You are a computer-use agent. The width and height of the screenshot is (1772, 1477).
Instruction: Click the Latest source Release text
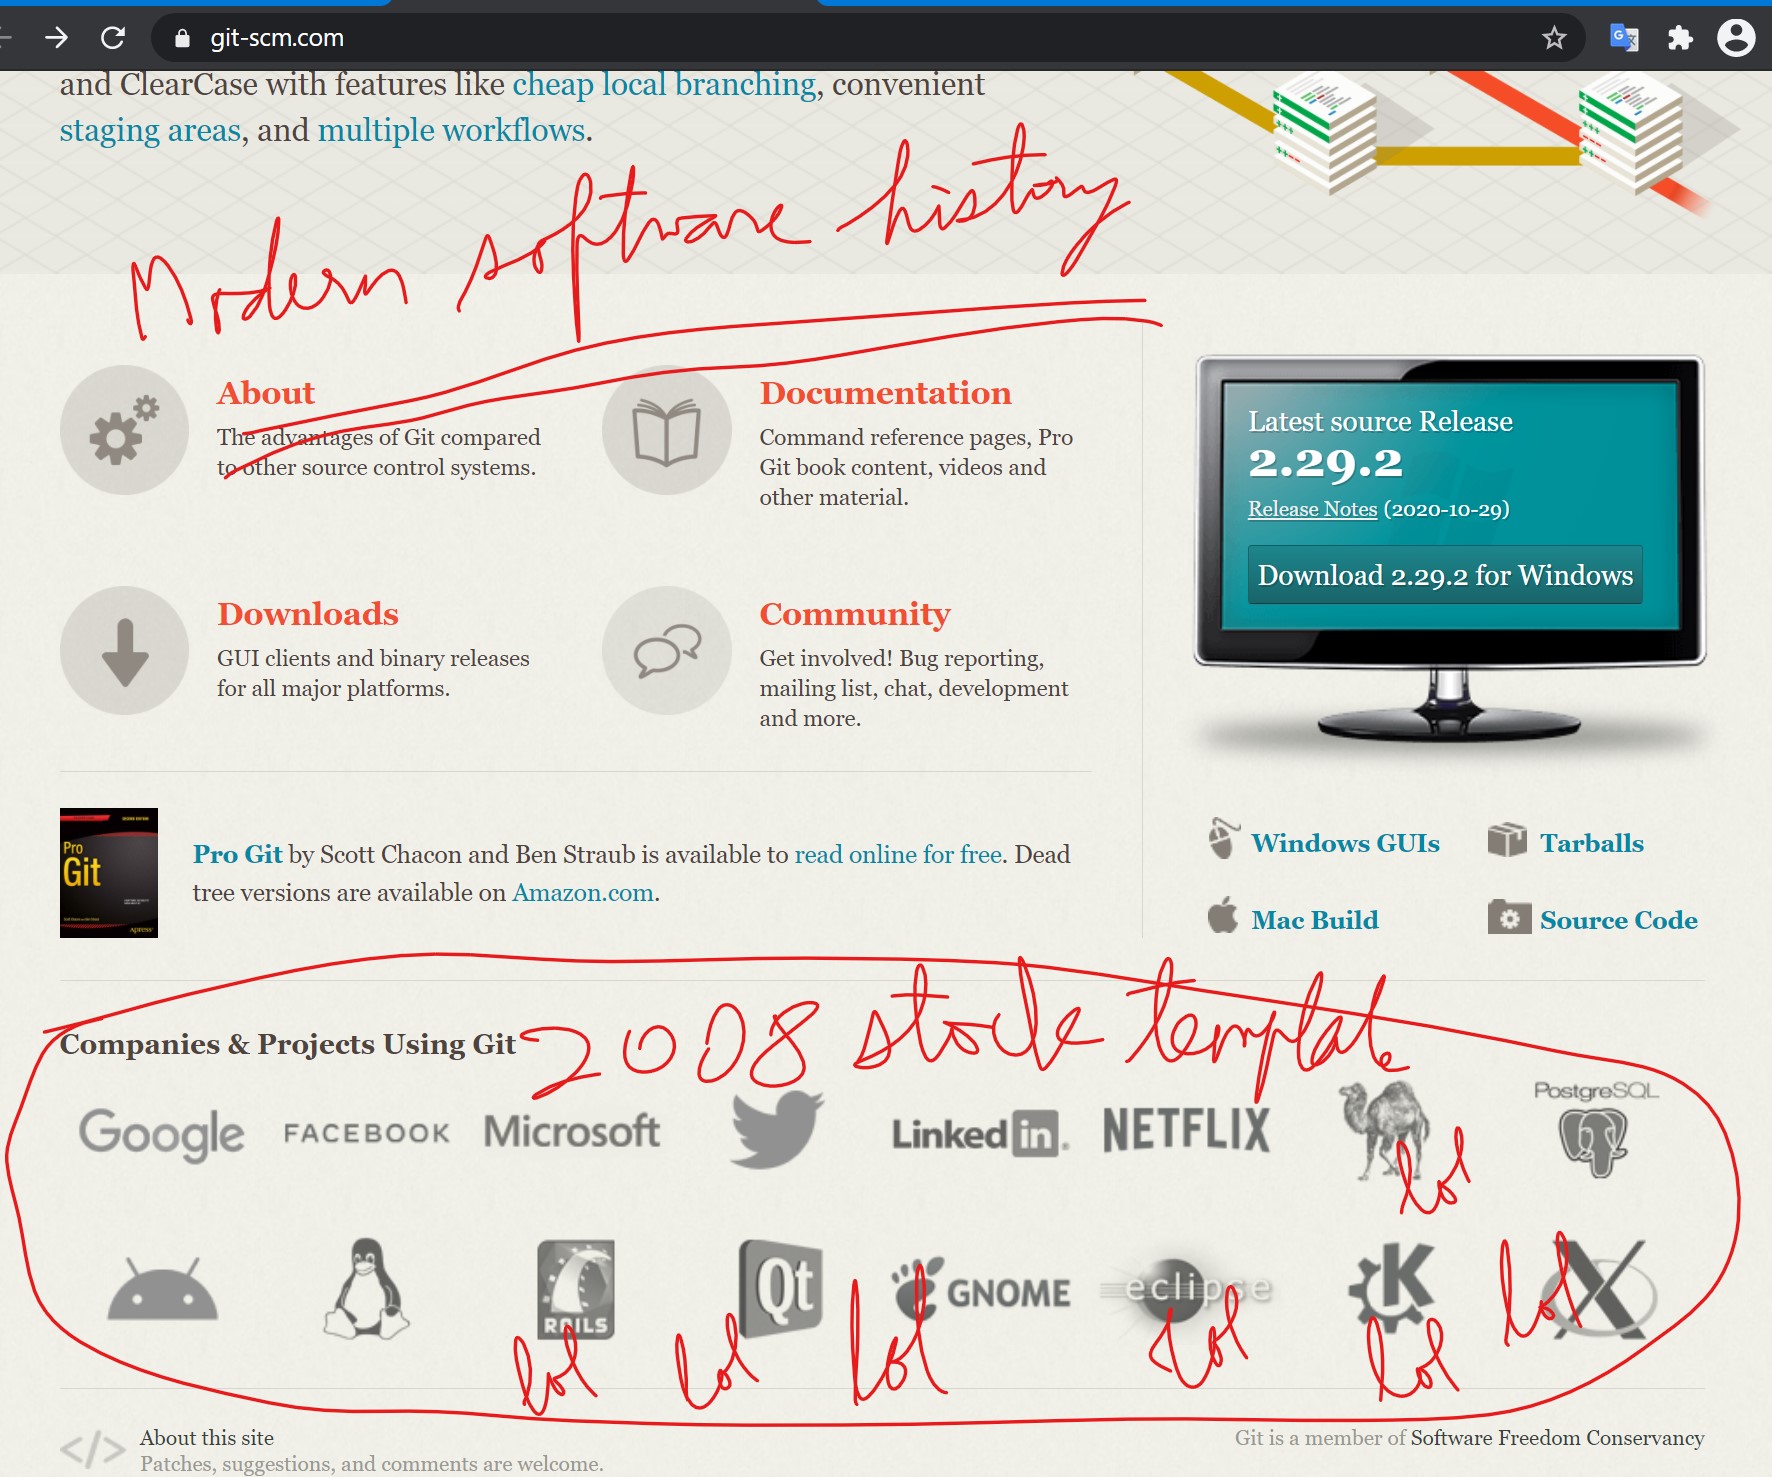(1380, 421)
